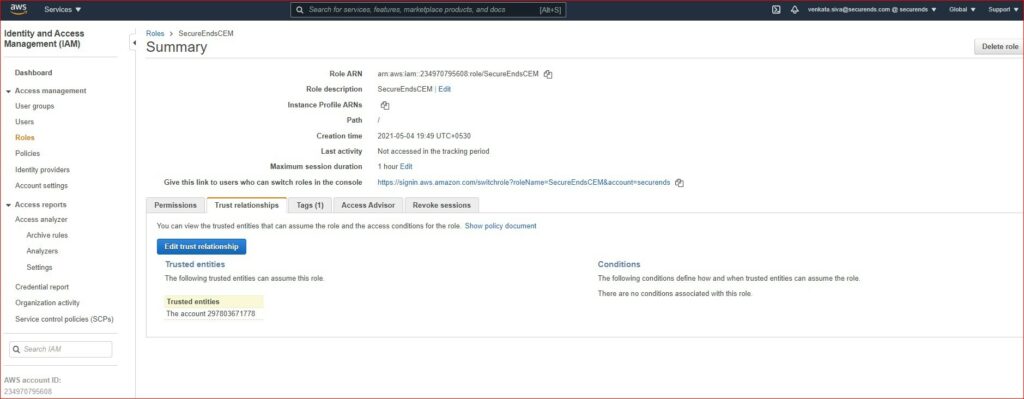Click the Roles breadcrumb link
The height and width of the screenshot is (399, 1024).
(155, 33)
